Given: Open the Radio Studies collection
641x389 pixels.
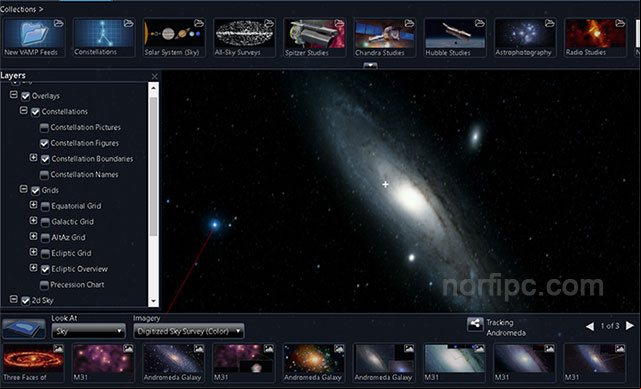Looking at the screenshot, I should 595,37.
